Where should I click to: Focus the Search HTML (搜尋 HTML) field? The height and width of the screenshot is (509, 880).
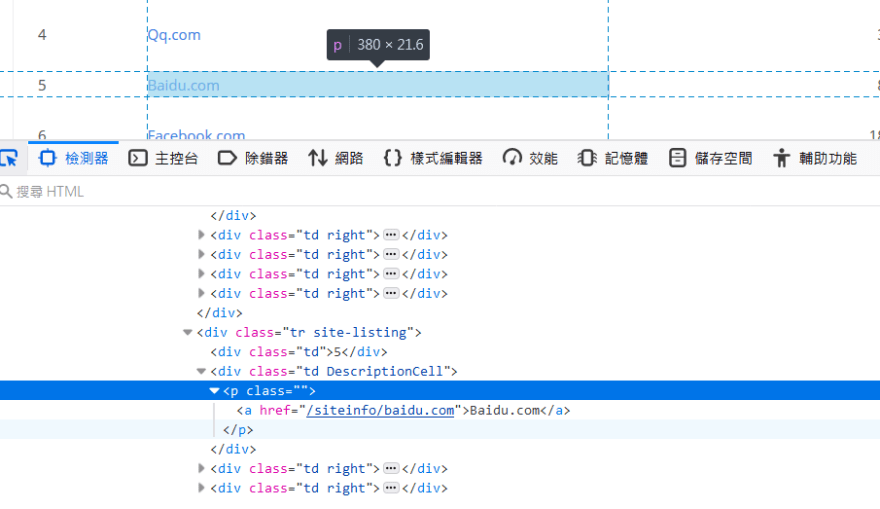[x=440, y=191]
